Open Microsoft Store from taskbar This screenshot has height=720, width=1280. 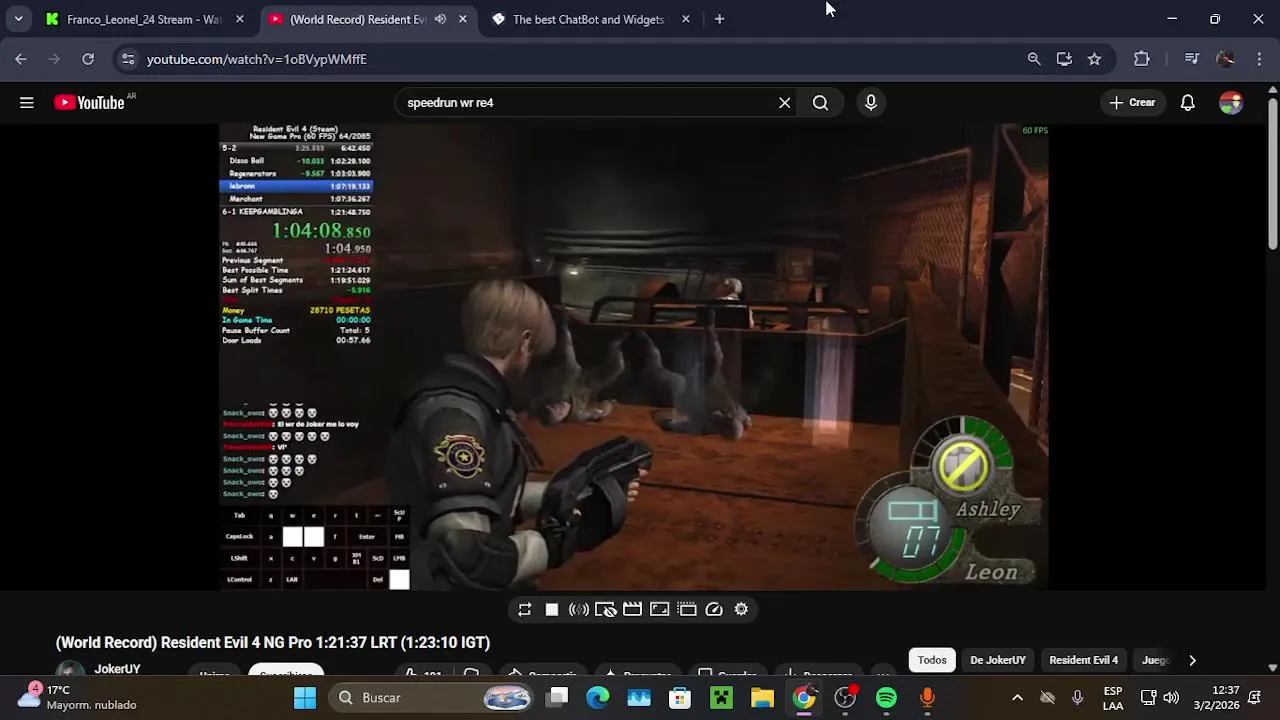tap(680, 697)
